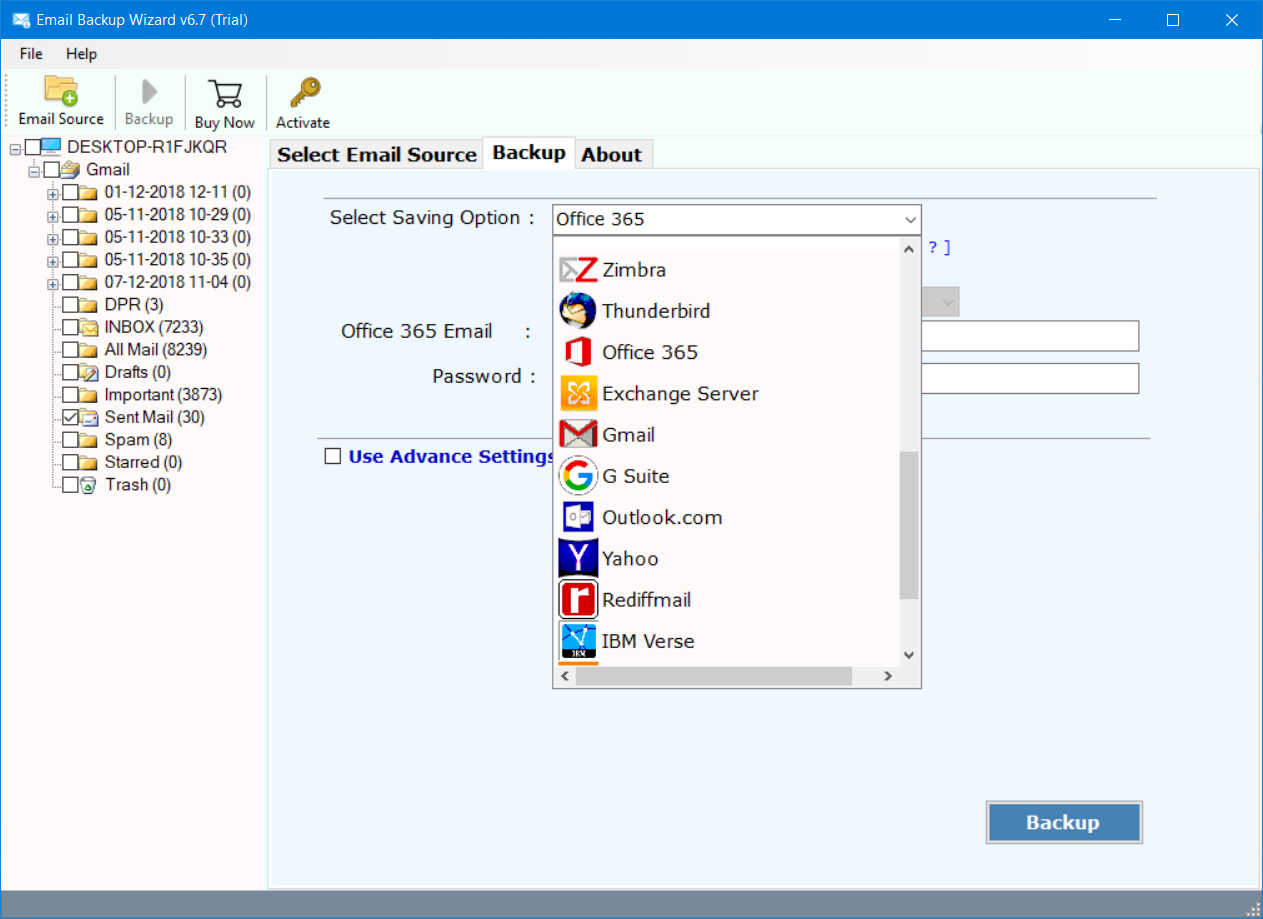Select the Rediffmail icon
1263x919 pixels.
578,599
